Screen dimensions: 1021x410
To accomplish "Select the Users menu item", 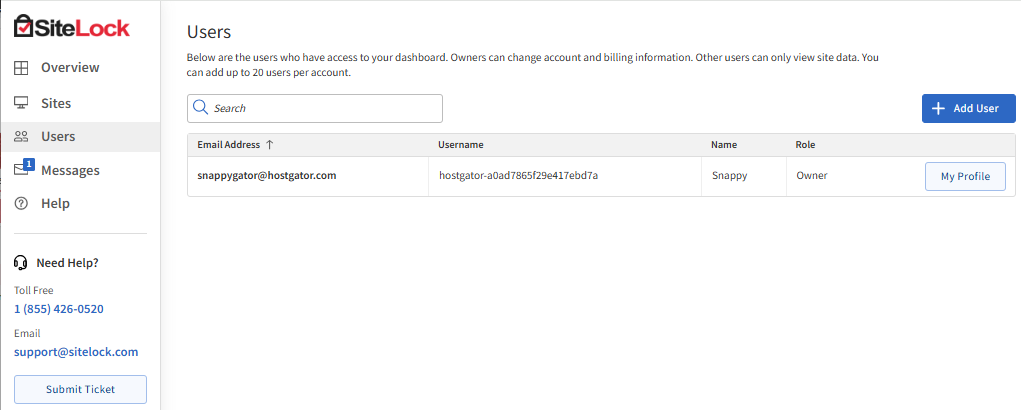I will pyautogui.click(x=81, y=137).
